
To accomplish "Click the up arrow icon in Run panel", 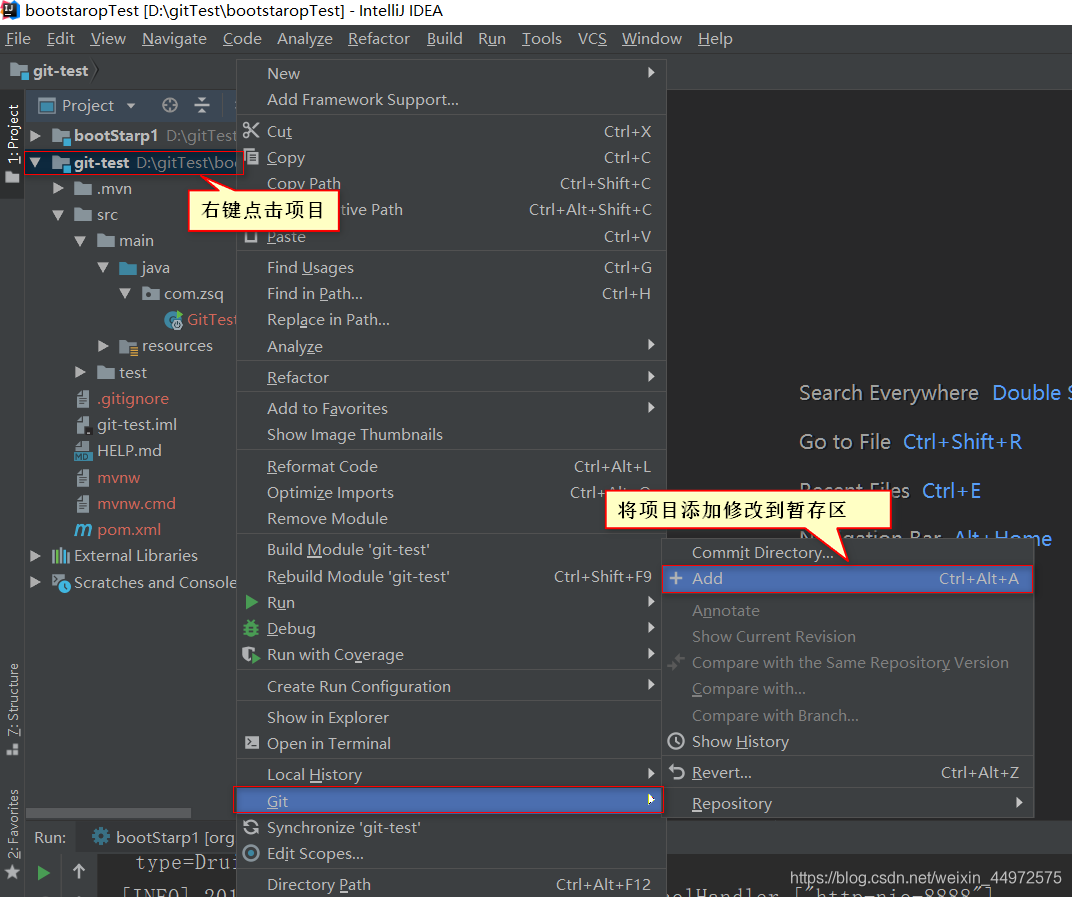I will 79,871.
